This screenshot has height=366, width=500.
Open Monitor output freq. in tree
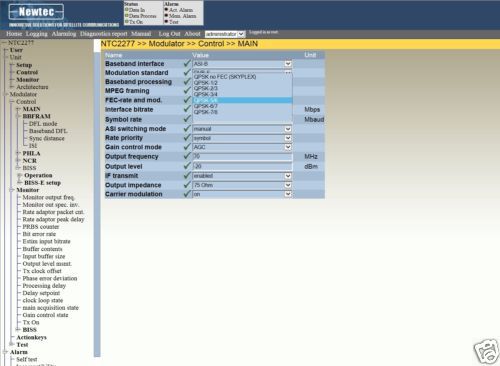point(49,197)
